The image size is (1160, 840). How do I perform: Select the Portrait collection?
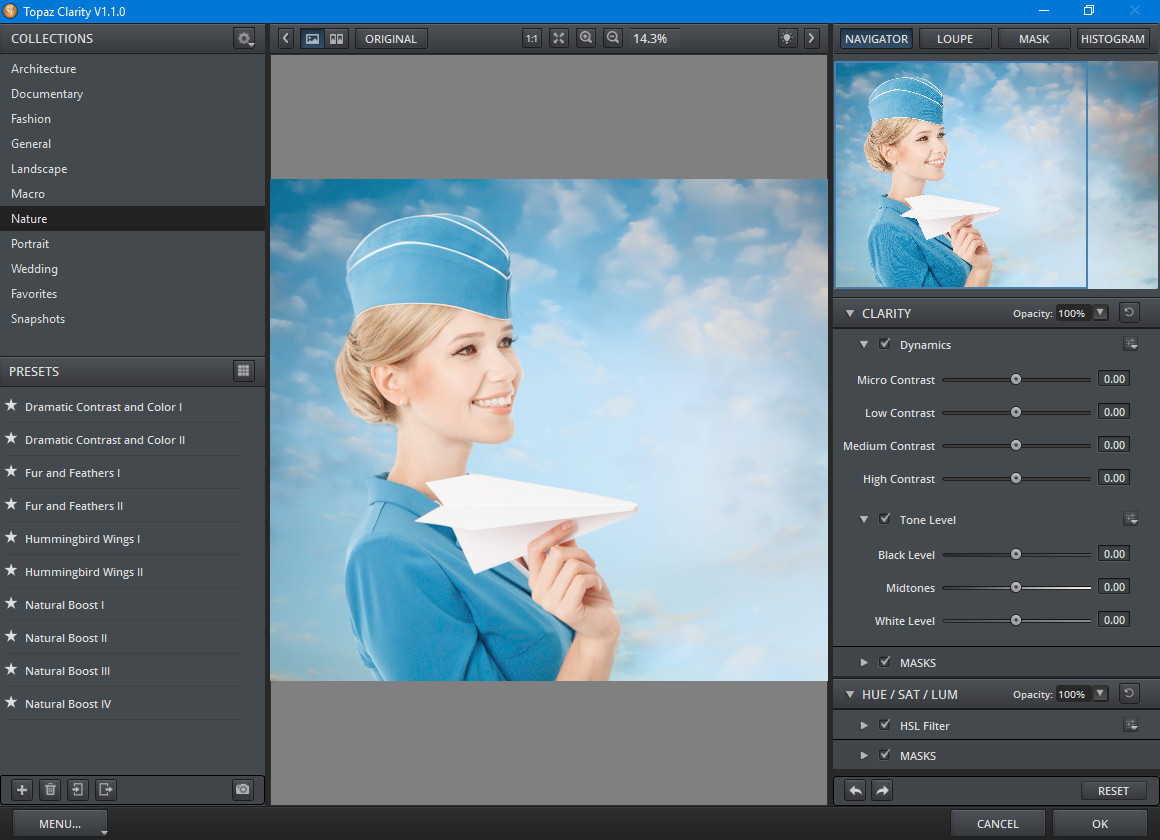coord(30,244)
